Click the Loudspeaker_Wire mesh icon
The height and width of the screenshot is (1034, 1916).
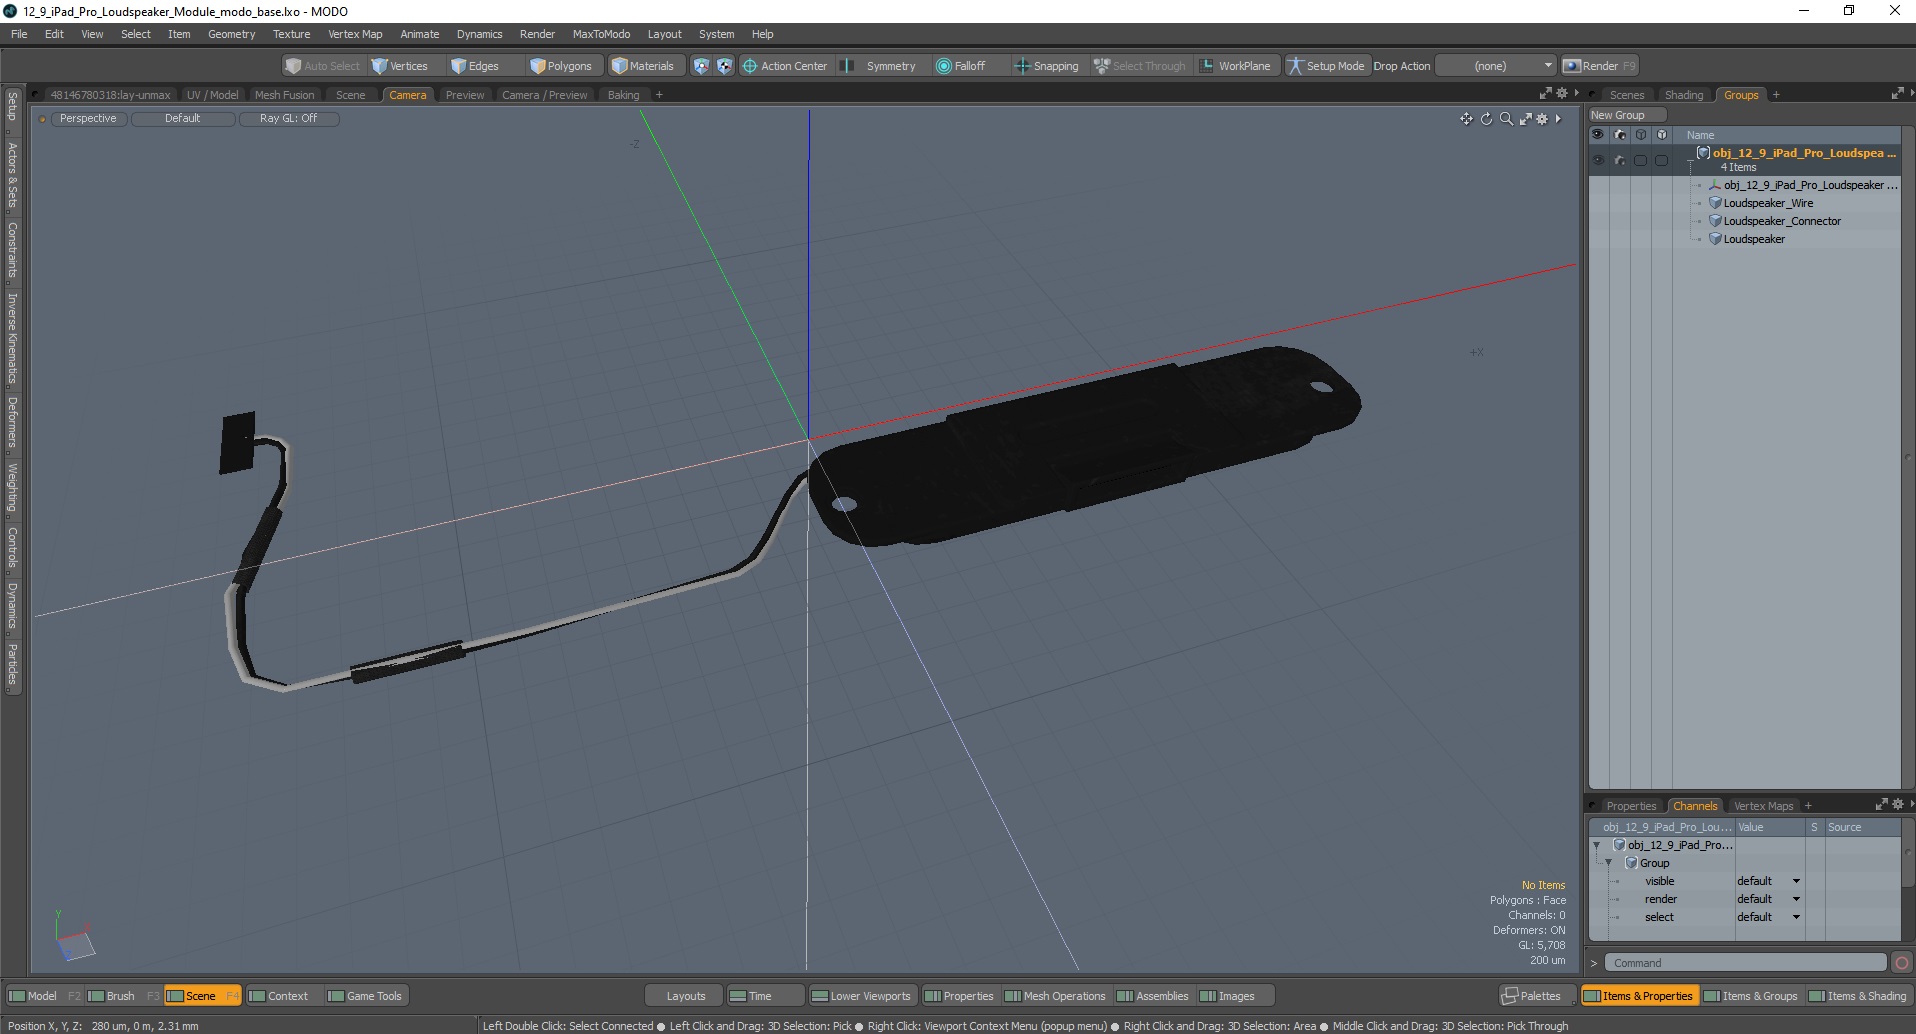[1715, 203]
